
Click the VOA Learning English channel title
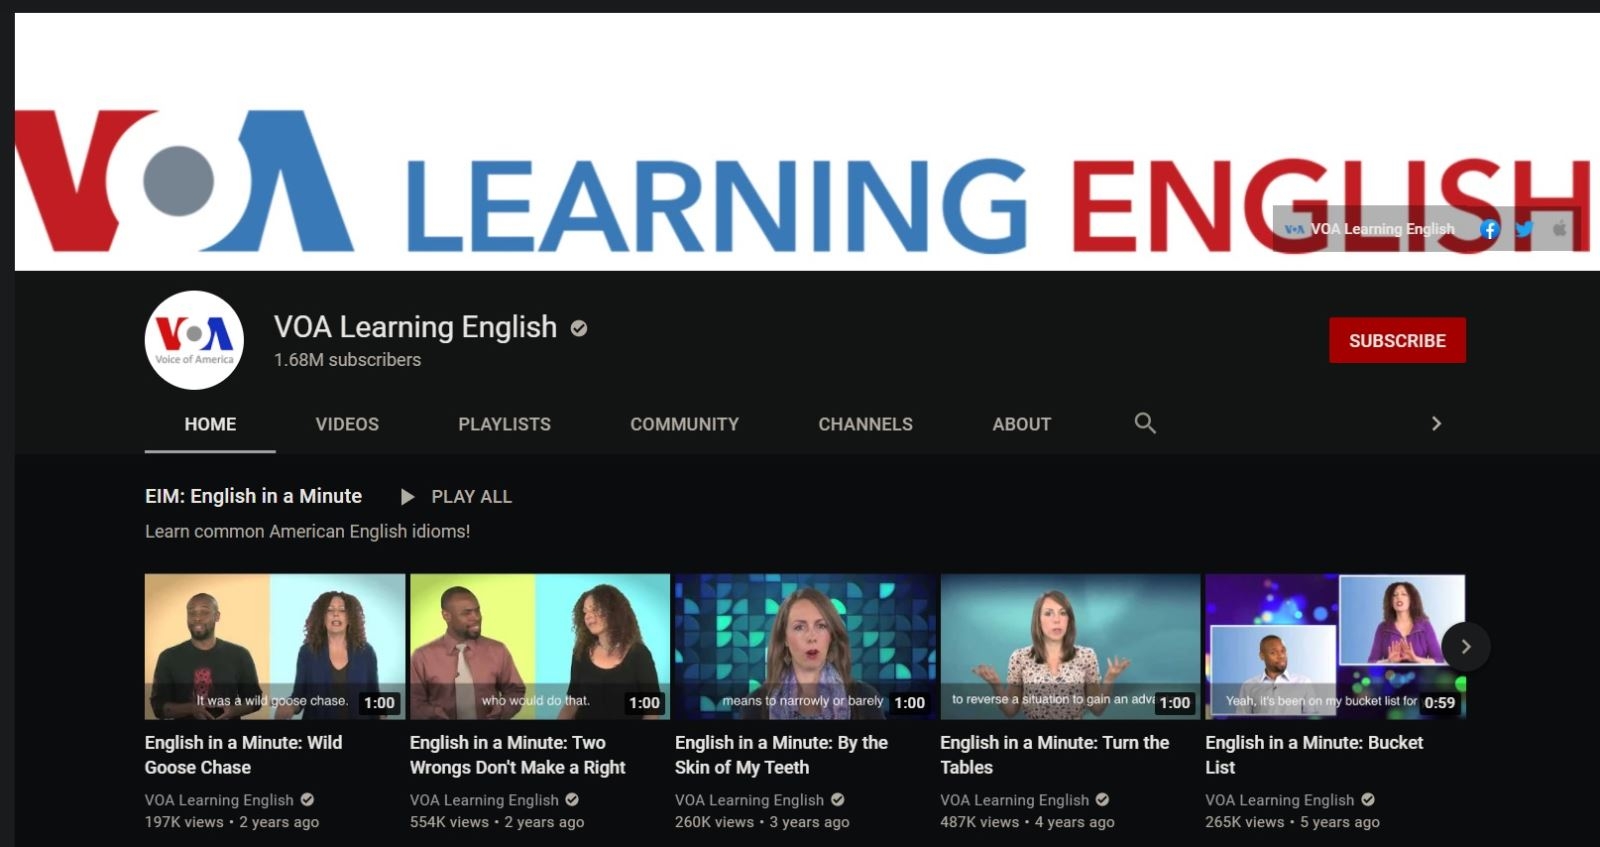click(415, 327)
